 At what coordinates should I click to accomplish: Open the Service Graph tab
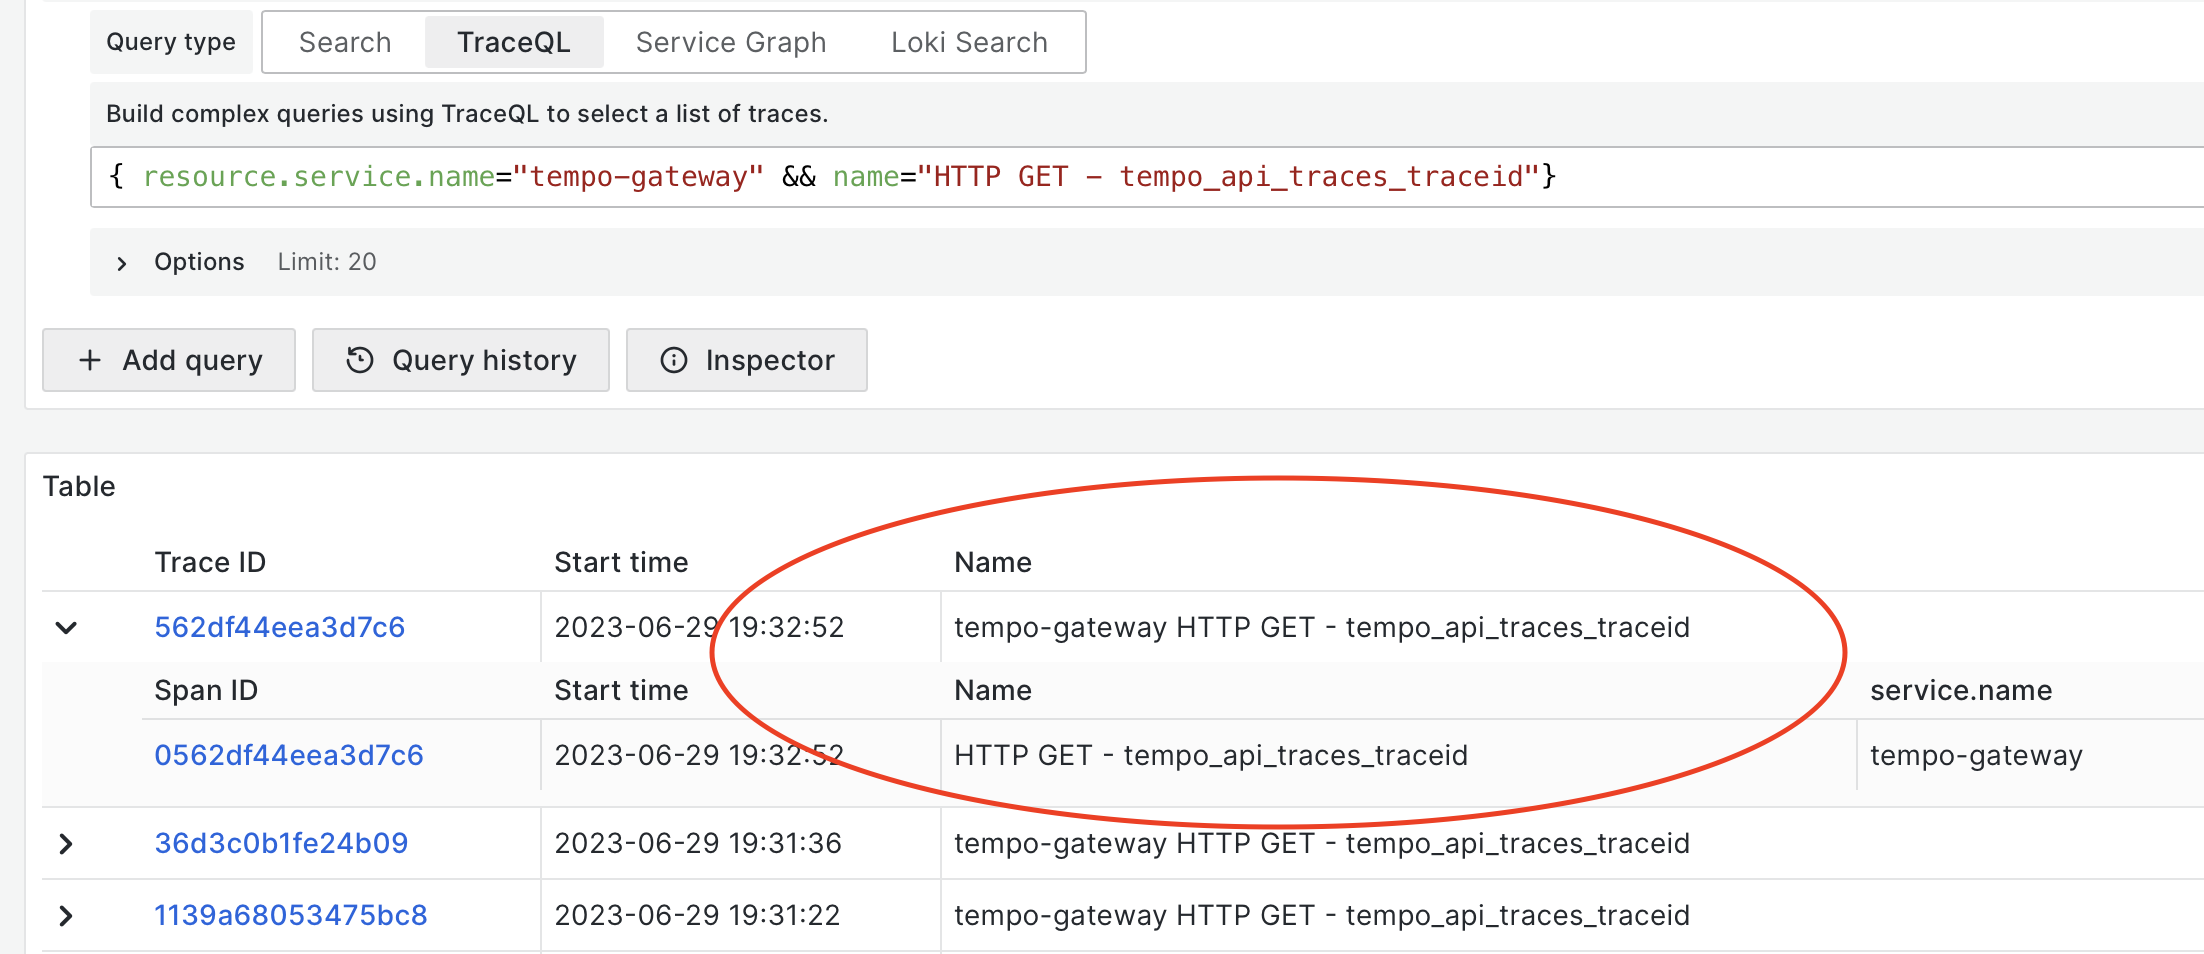point(731,41)
